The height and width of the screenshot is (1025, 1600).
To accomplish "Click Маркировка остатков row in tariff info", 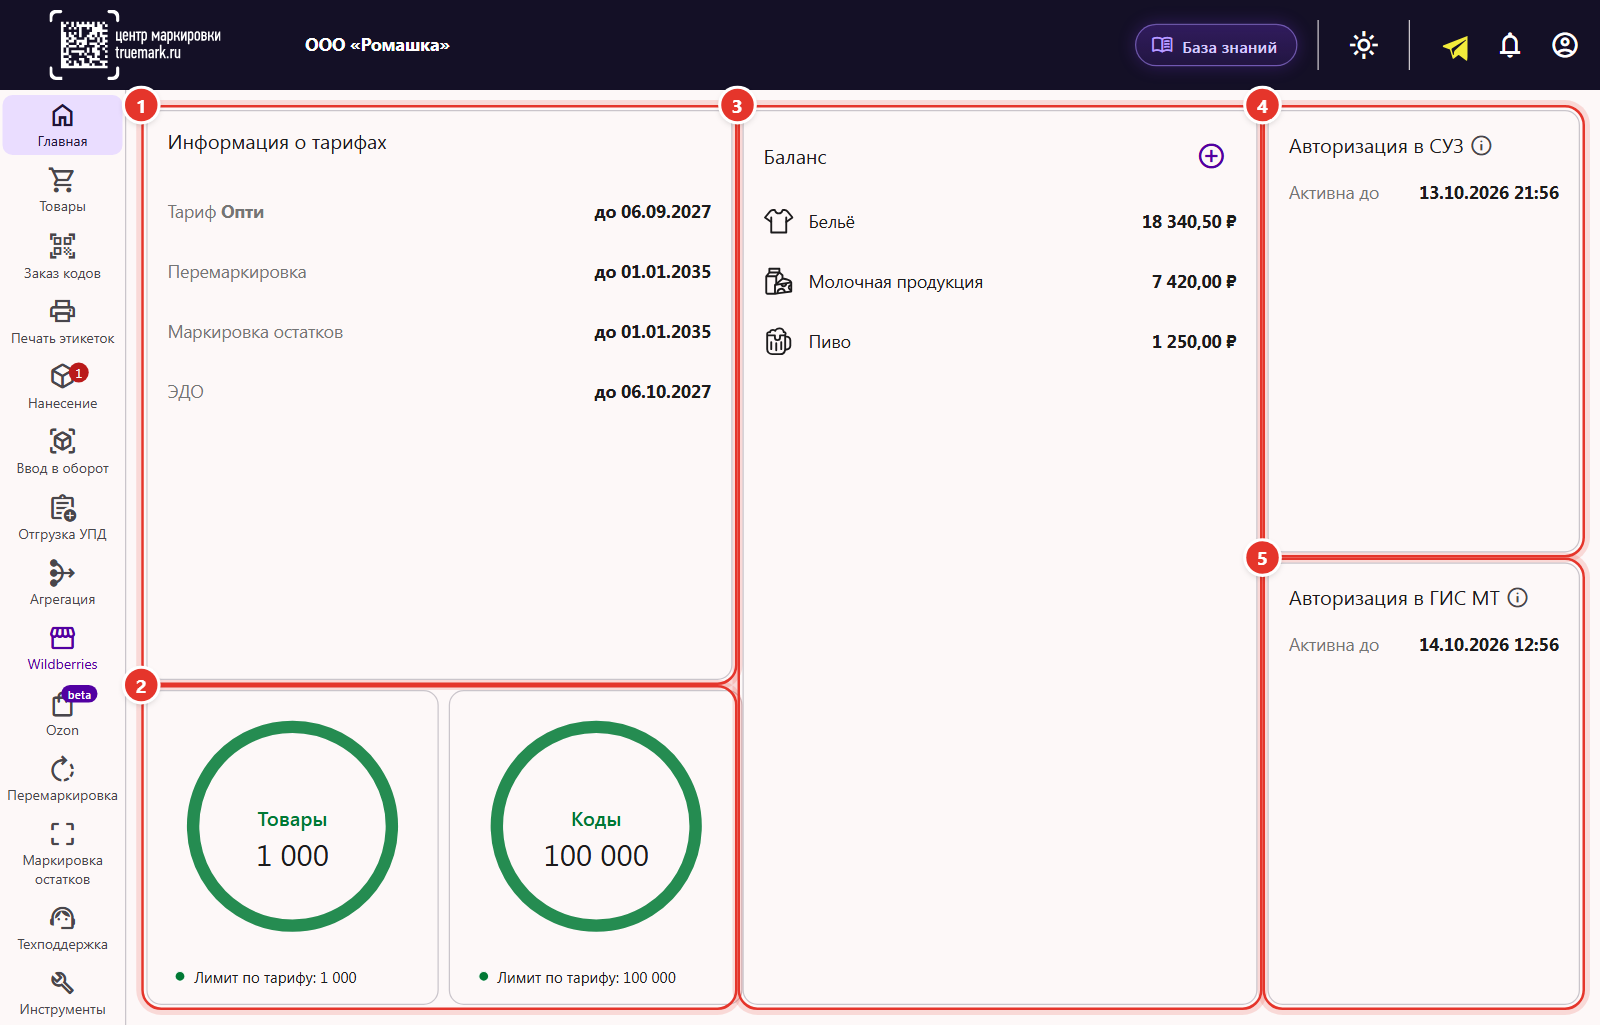I will click(x=439, y=332).
